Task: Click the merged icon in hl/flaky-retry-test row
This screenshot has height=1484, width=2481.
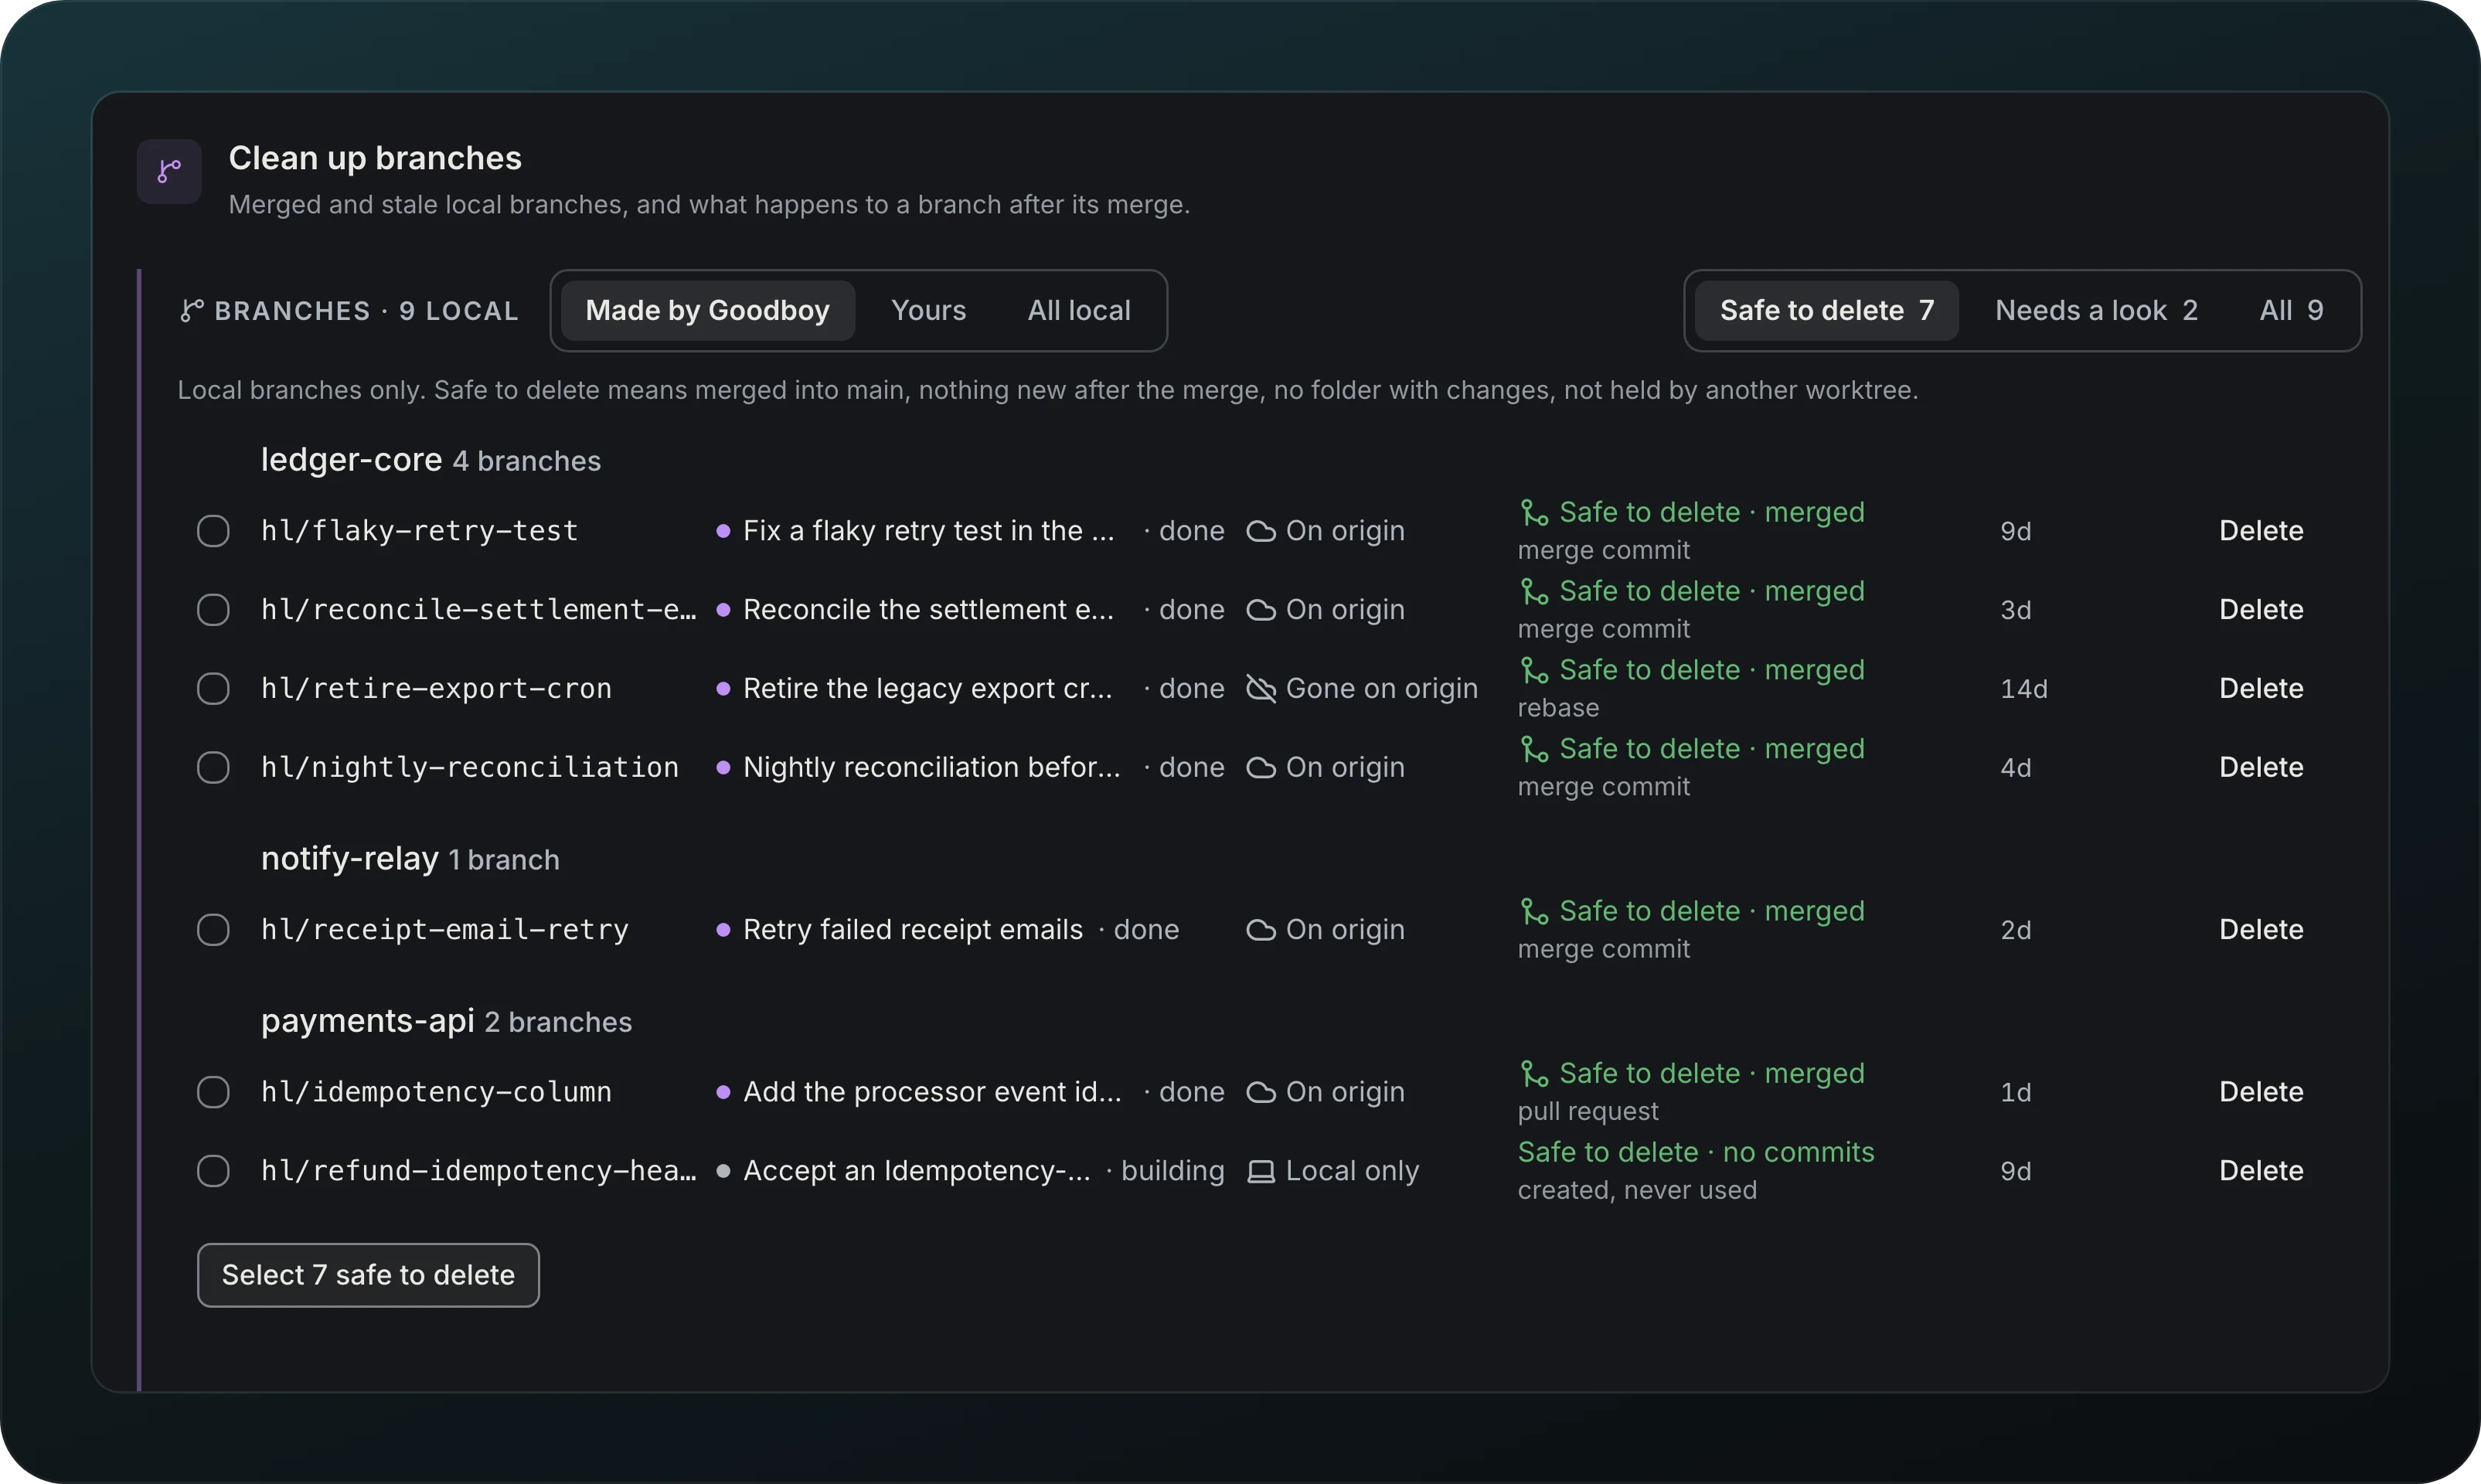Action: [x=1534, y=513]
